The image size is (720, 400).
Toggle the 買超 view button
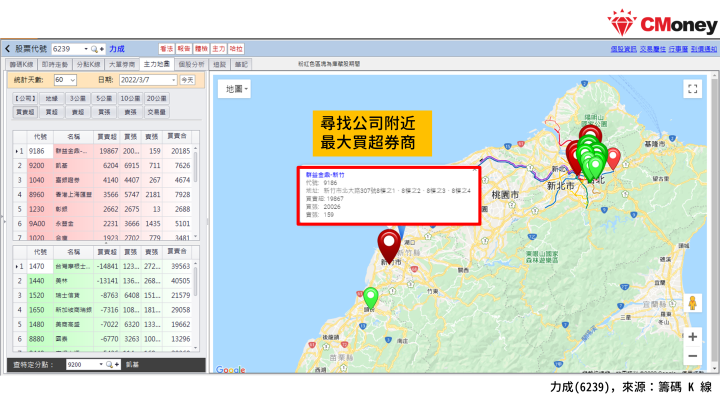tap(51, 112)
